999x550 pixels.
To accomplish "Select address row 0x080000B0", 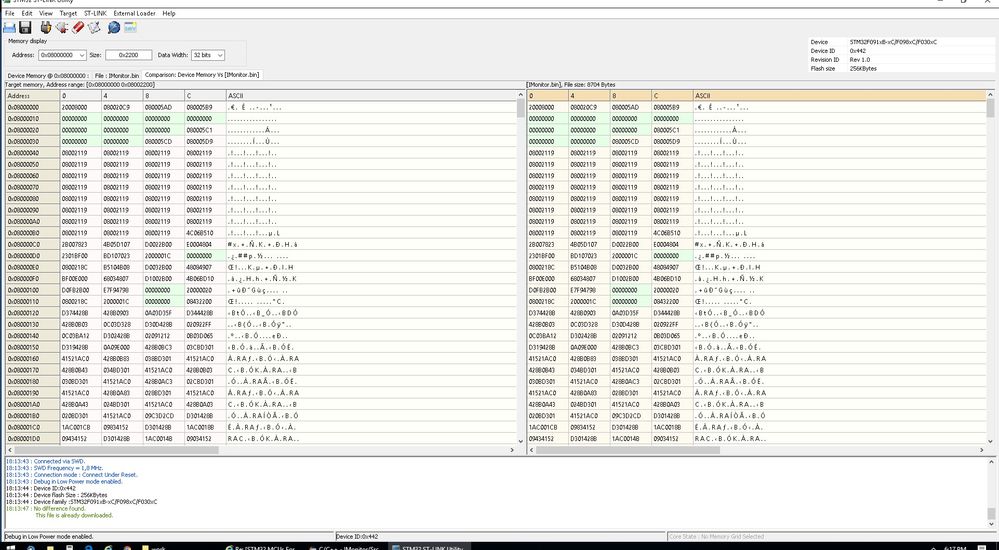I will [32, 233].
